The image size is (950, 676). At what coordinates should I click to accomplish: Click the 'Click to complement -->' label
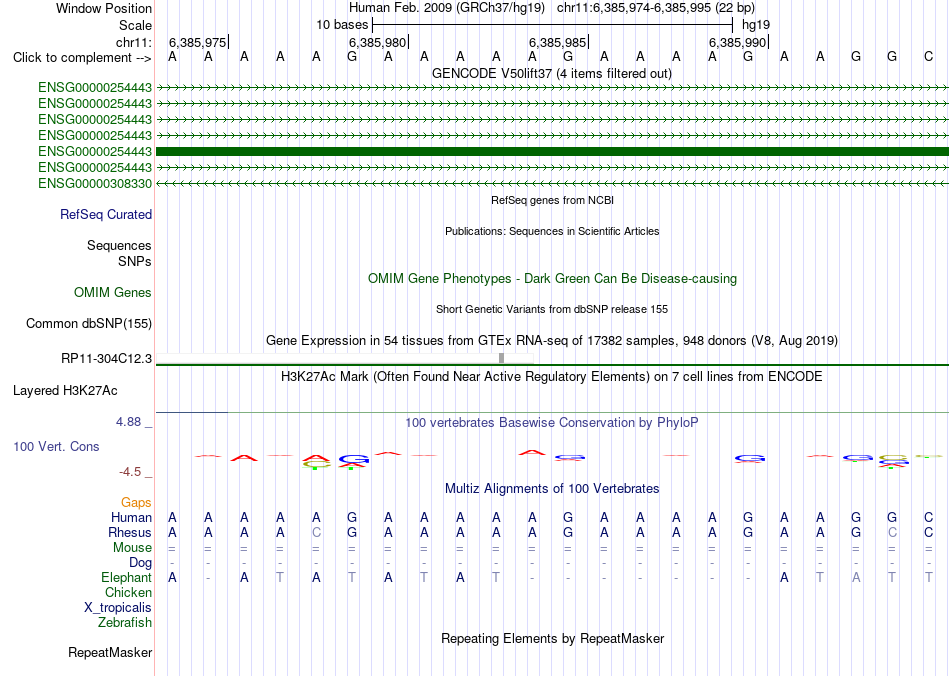pos(82,58)
